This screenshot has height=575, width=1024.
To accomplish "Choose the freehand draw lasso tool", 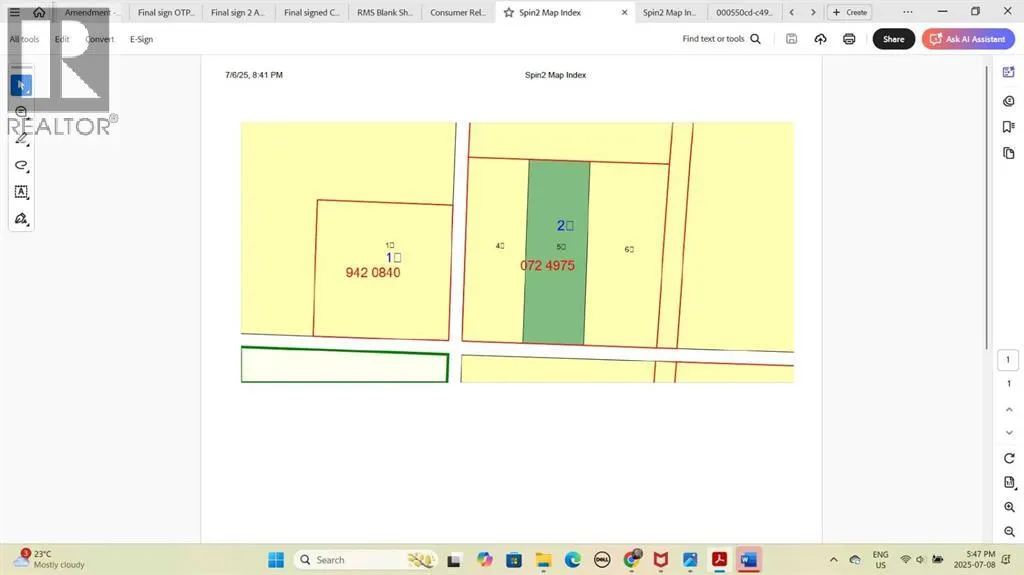I will (21, 165).
